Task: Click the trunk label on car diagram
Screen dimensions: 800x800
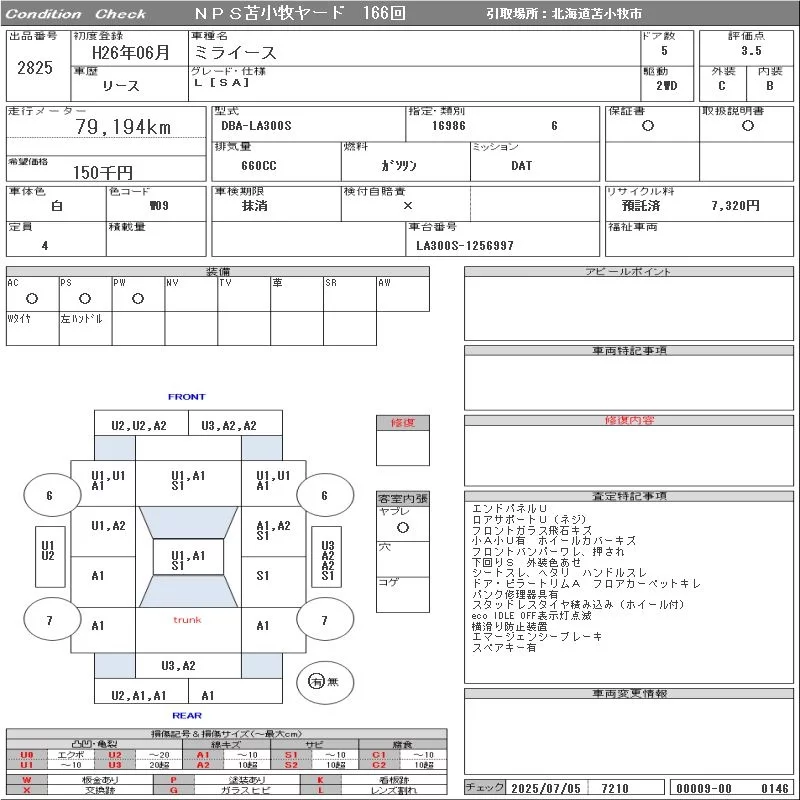Action: tap(187, 620)
